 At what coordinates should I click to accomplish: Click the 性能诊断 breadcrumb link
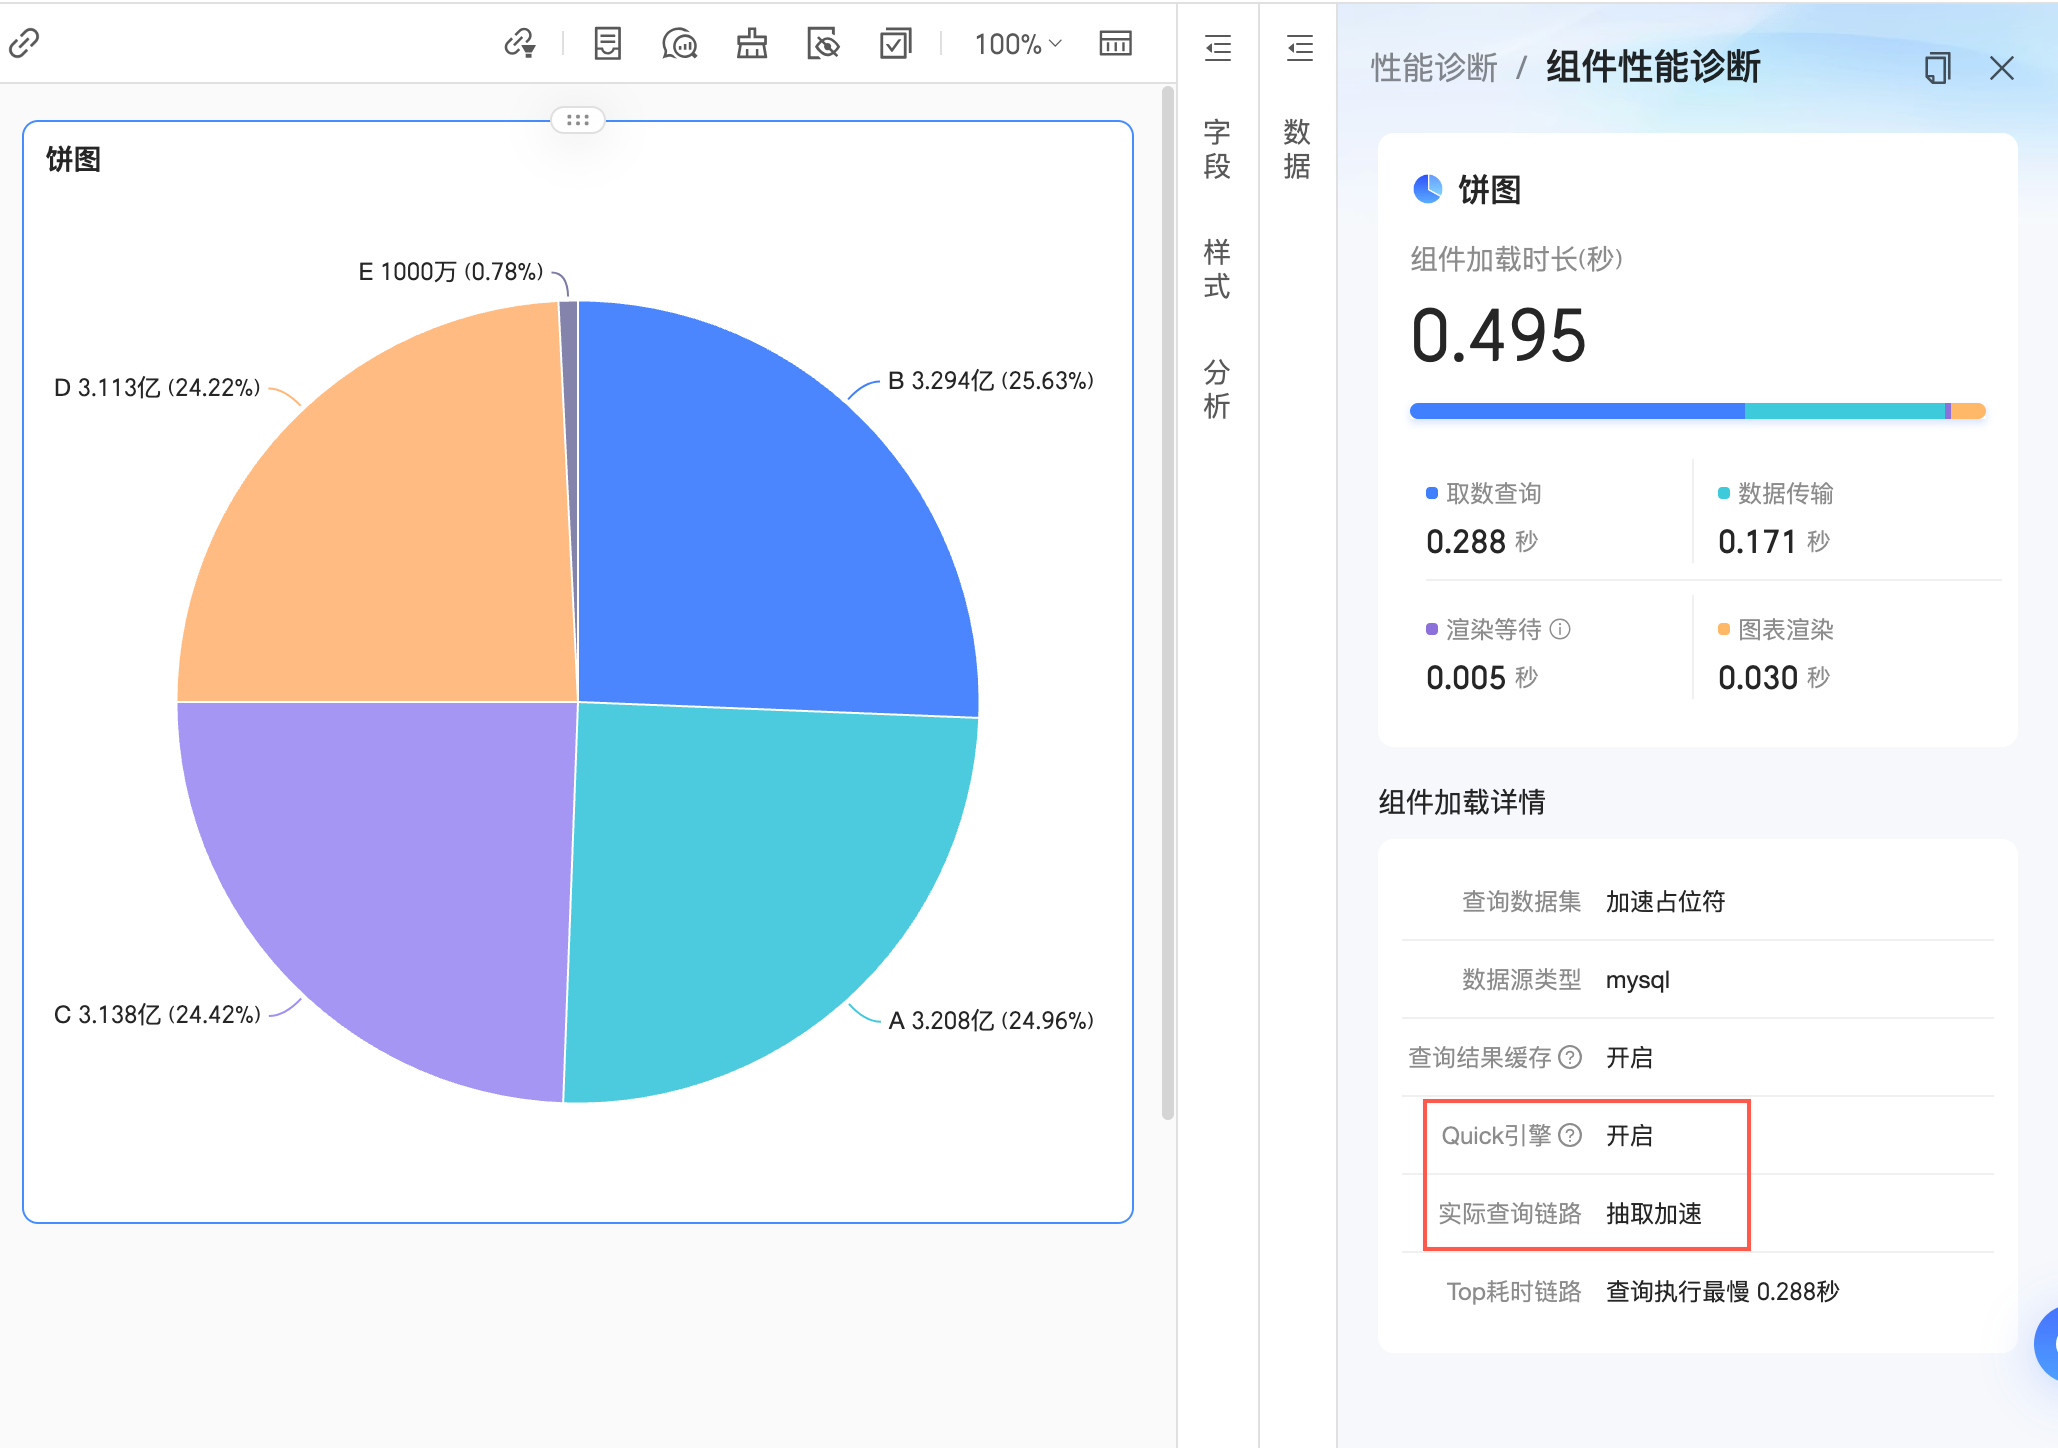click(x=1433, y=68)
